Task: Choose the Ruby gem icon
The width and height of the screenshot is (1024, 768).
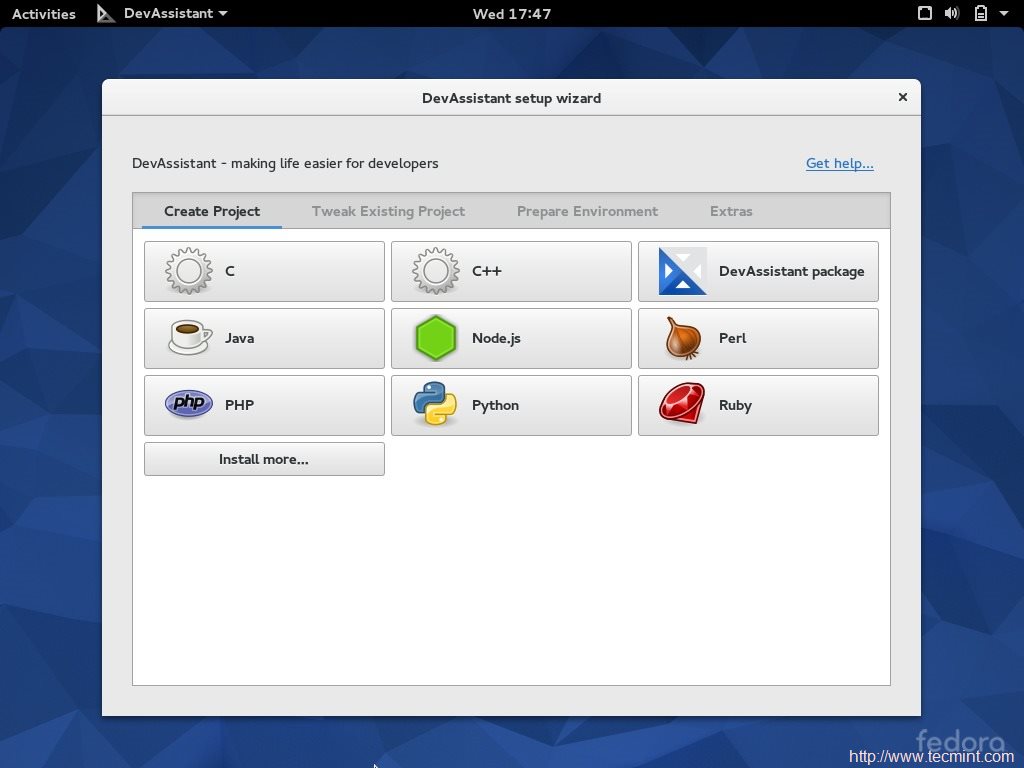Action: pos(682,405)
